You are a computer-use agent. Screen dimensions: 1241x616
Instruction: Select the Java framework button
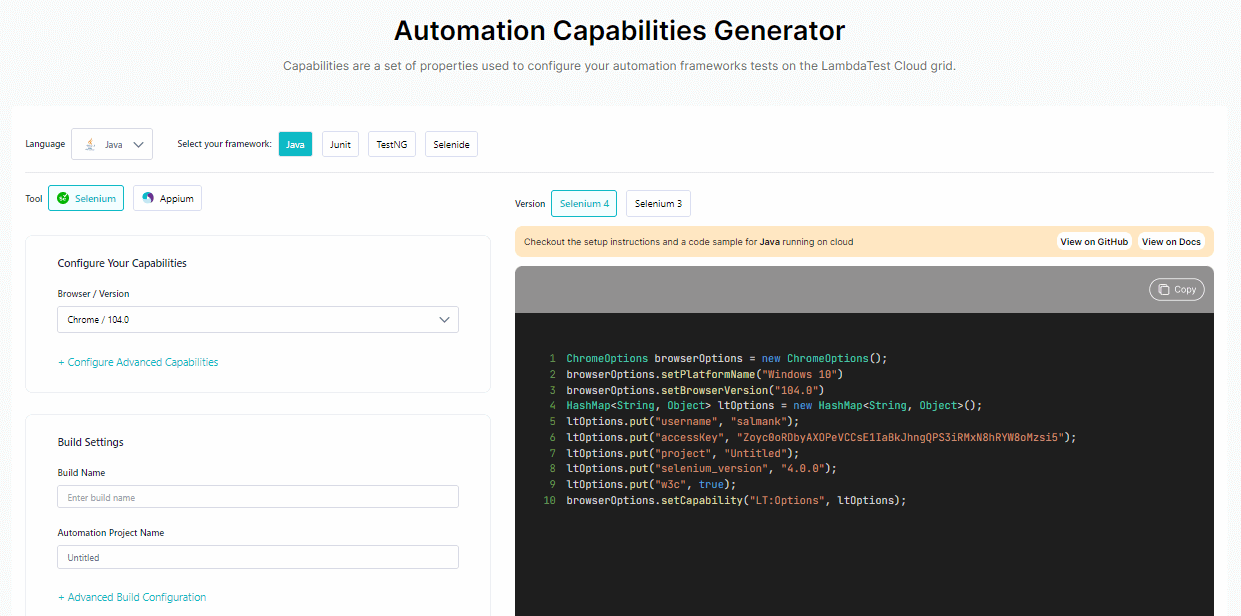(295, 143)
